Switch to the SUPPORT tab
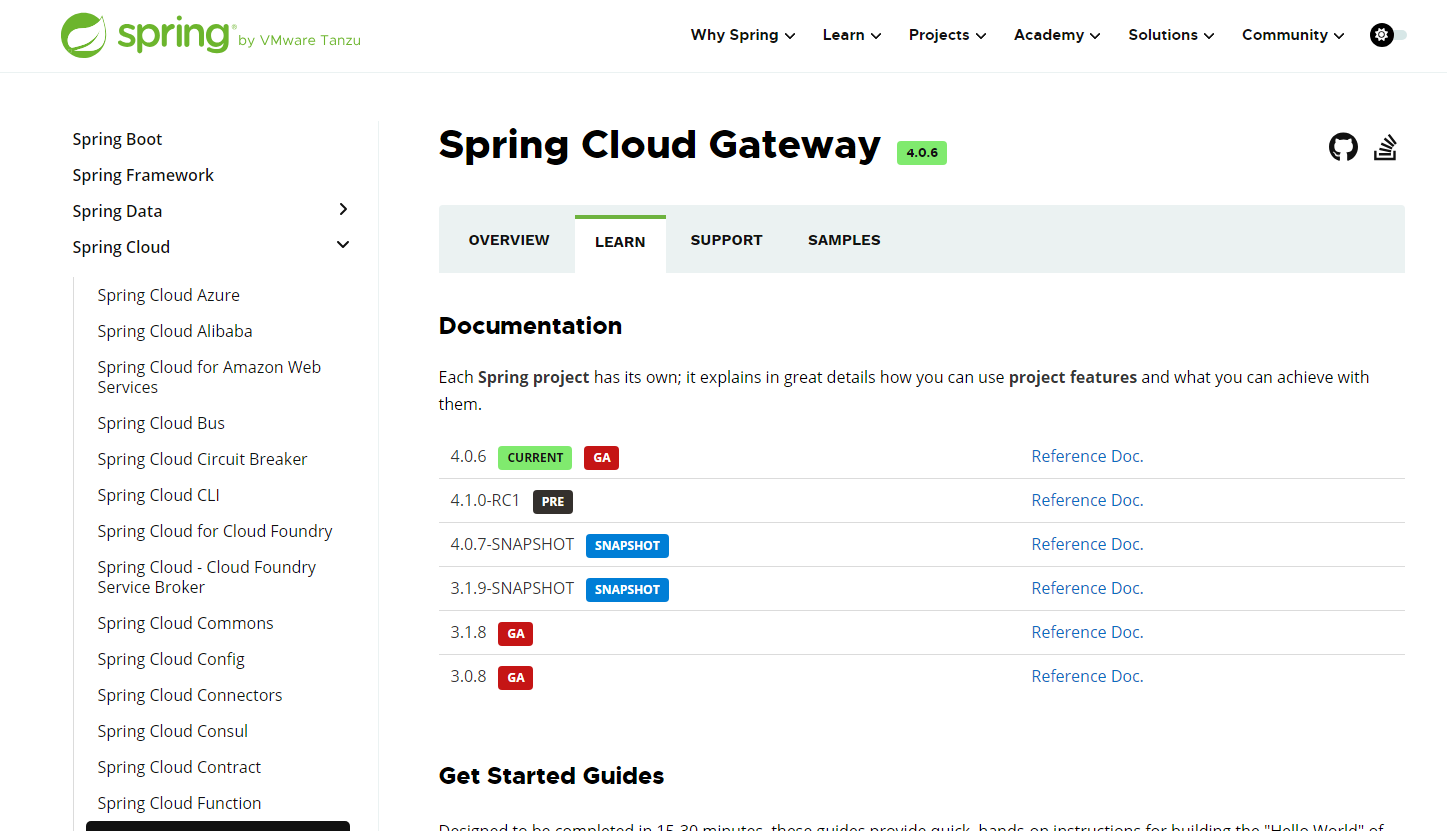Screen dimensions: 1447x831 [x=726, y=240]
